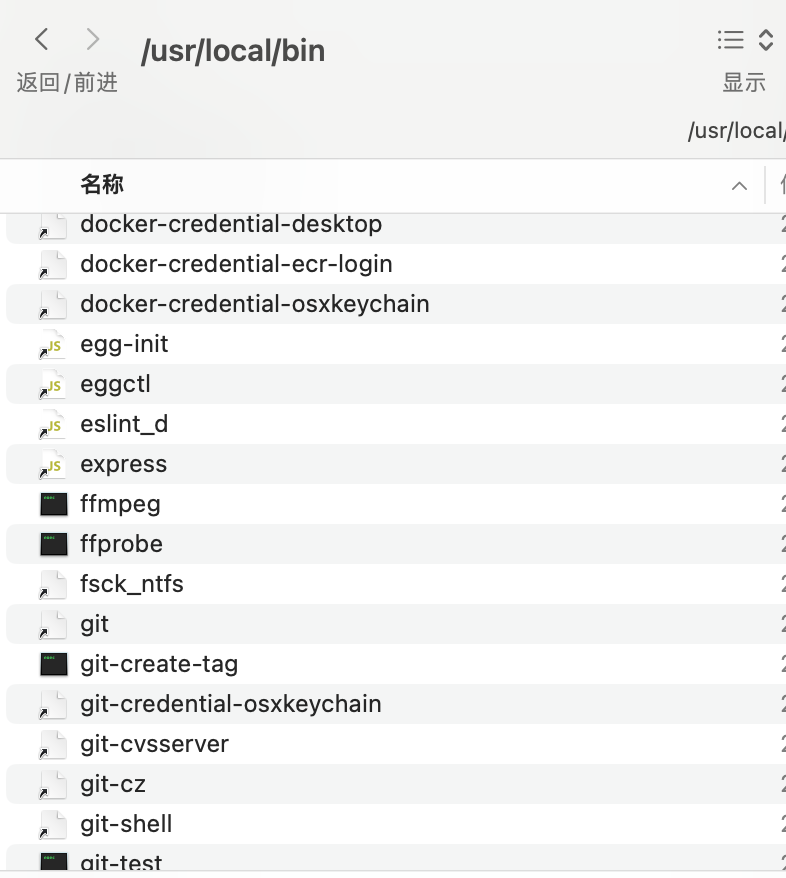Open the list view display options

coord(745,40)
